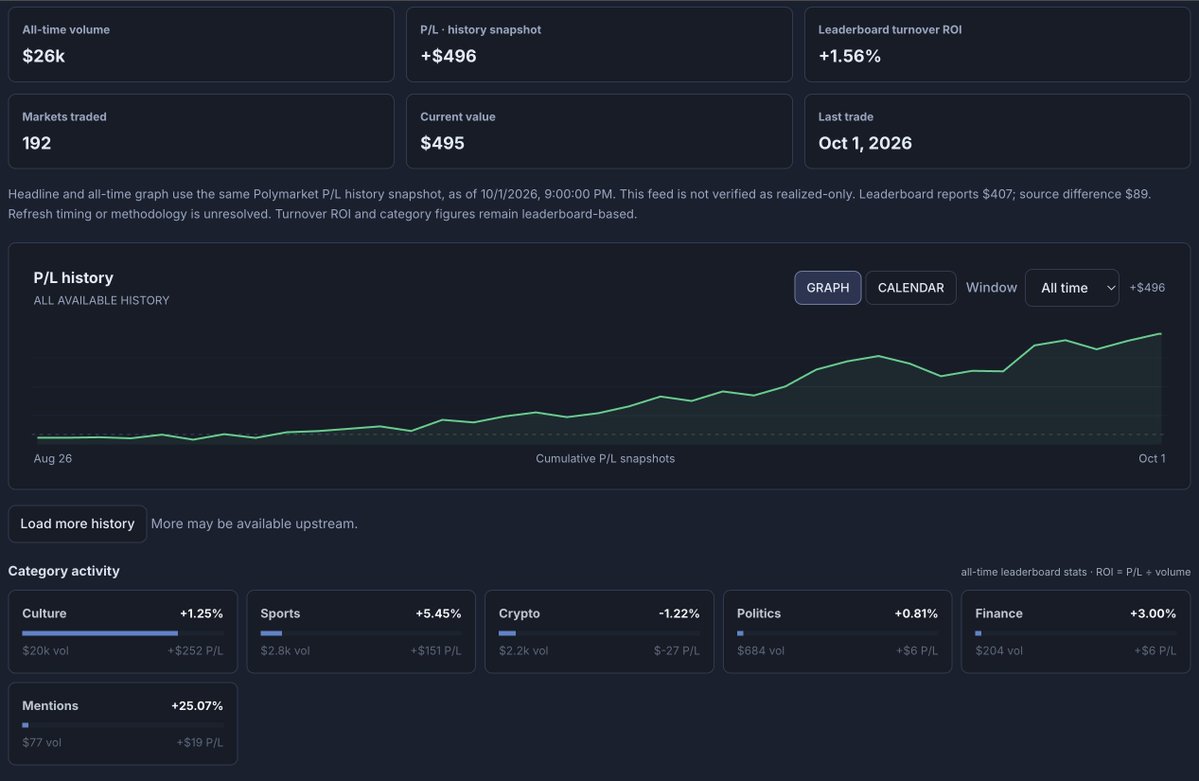Click the Oct 1 endpoint of P/L graph
The width and height of the screenshot is (1199, 781).
pyautogui.click(x=1161, y=334)
